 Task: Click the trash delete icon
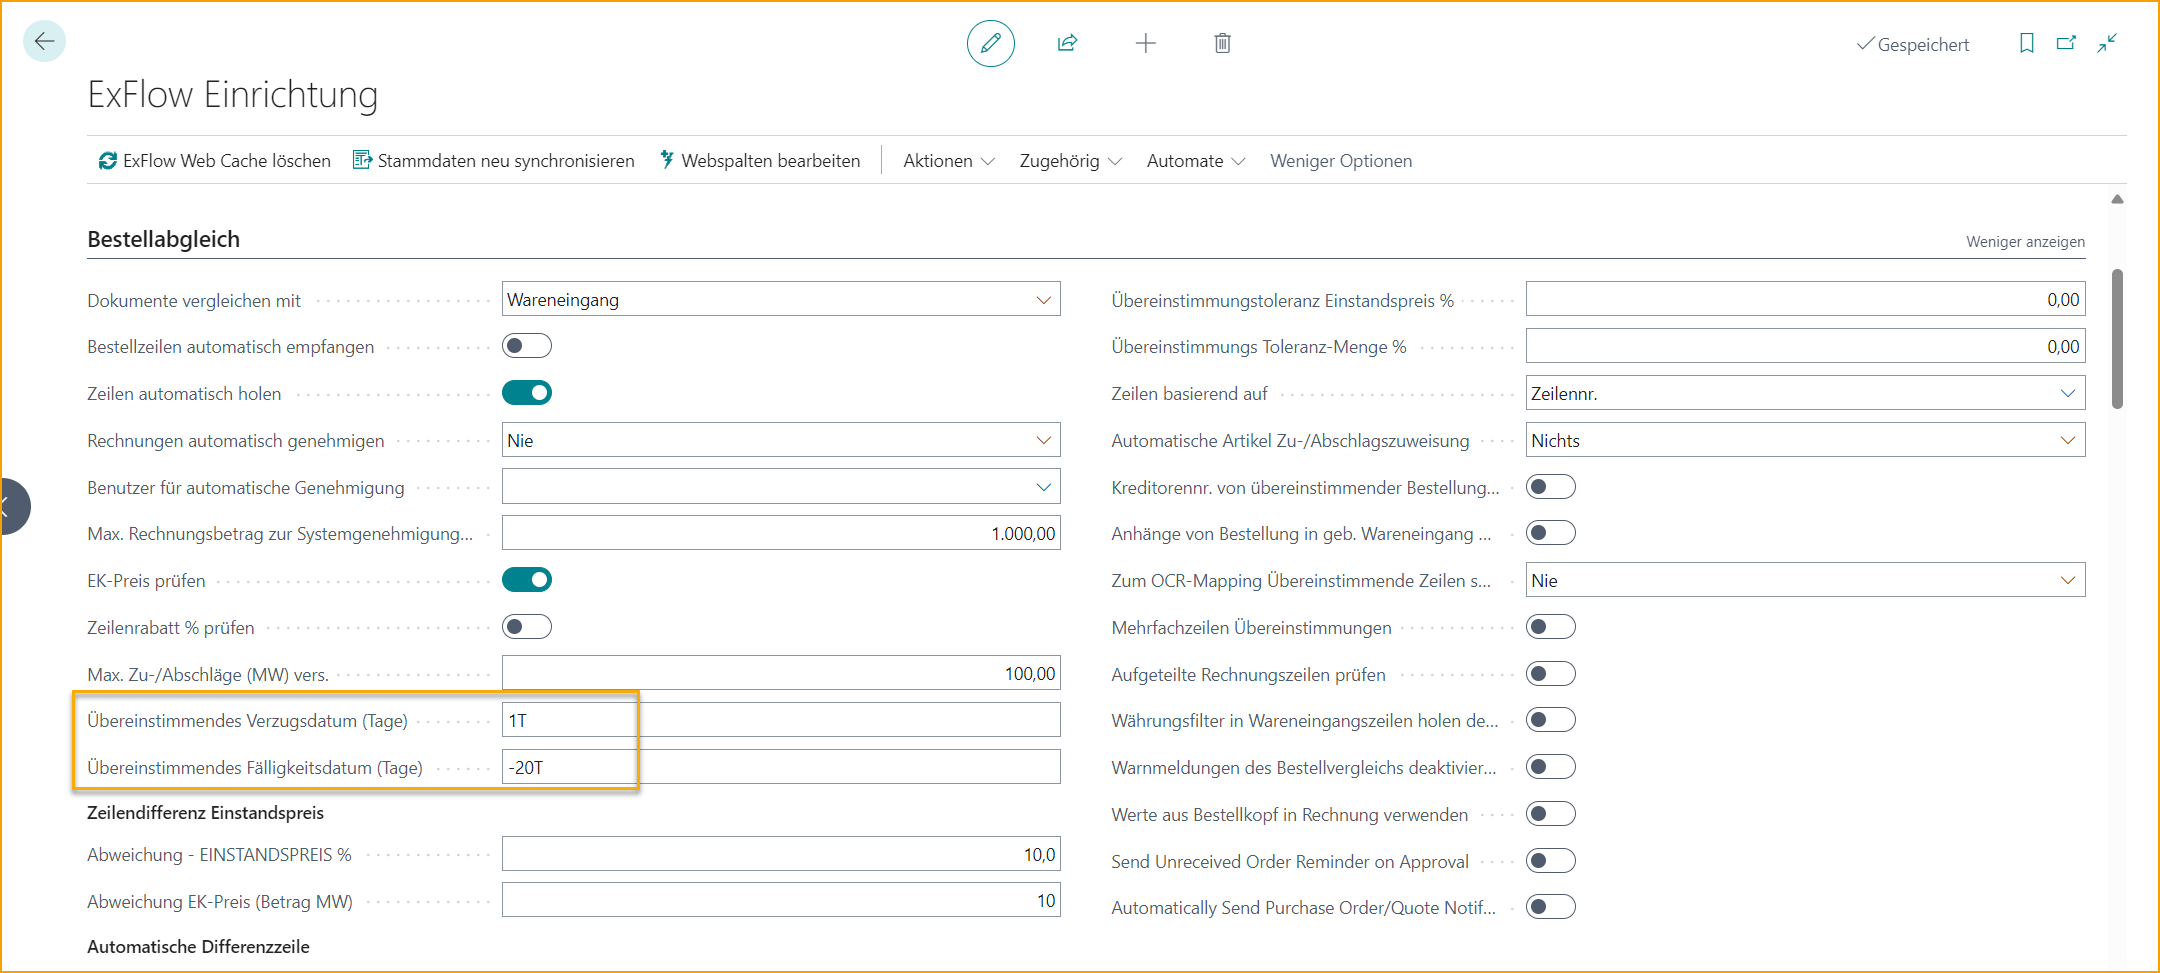click(1222, 43)
